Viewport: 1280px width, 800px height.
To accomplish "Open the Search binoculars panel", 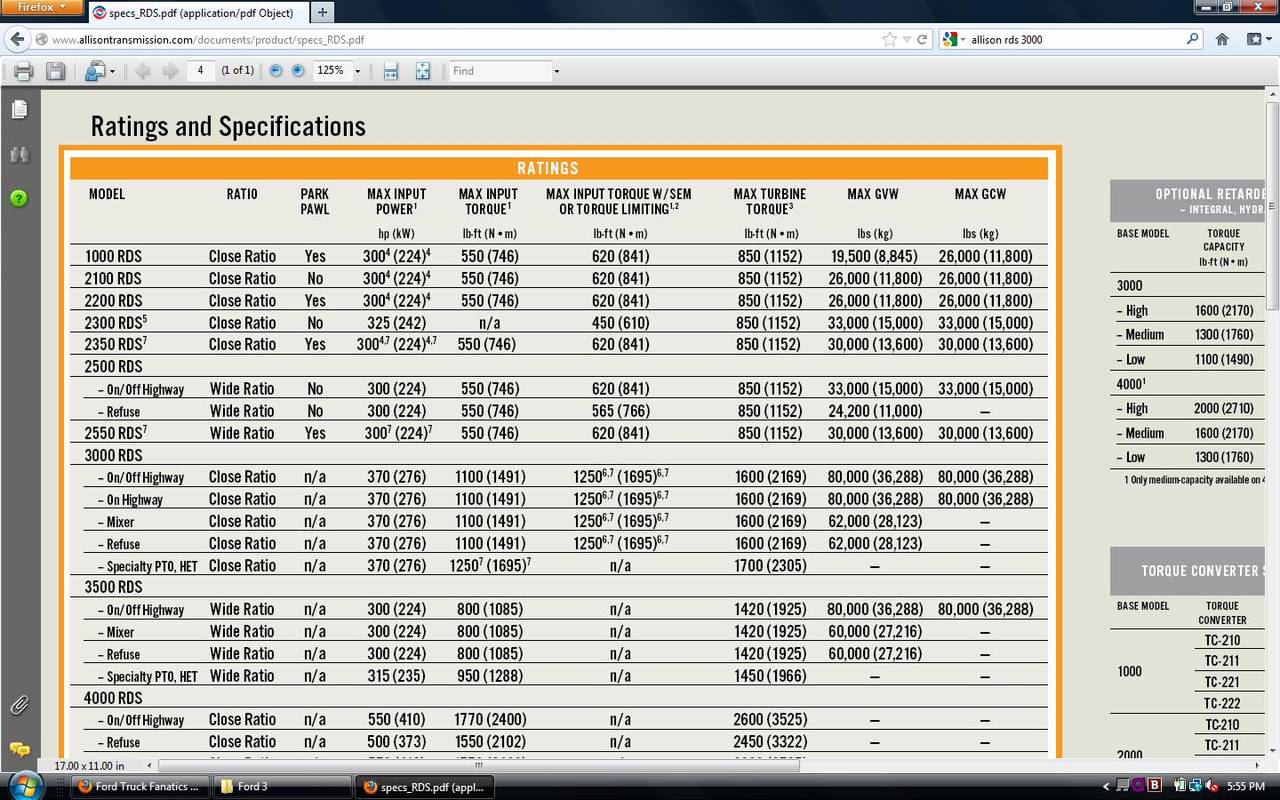I will click(19, 154).
